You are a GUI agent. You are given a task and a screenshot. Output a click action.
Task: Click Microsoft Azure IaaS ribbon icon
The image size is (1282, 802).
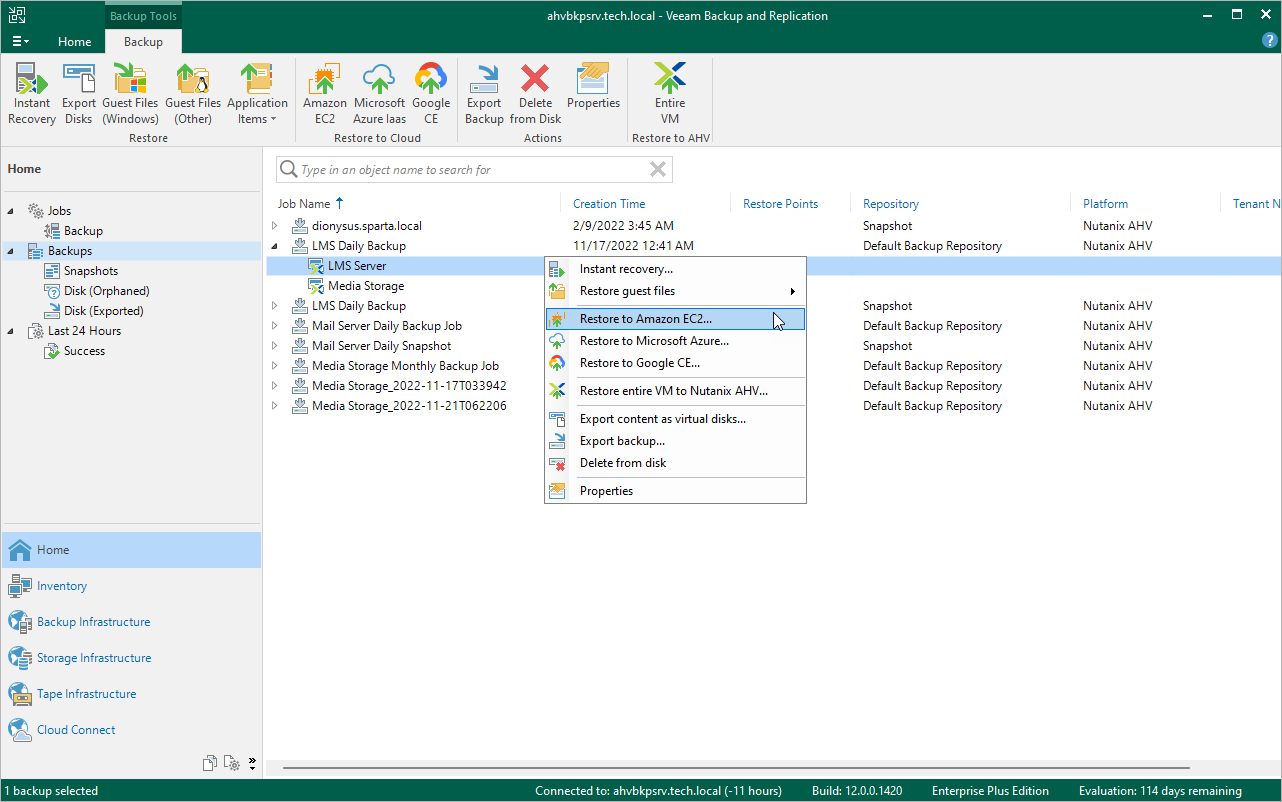point(379,94)
